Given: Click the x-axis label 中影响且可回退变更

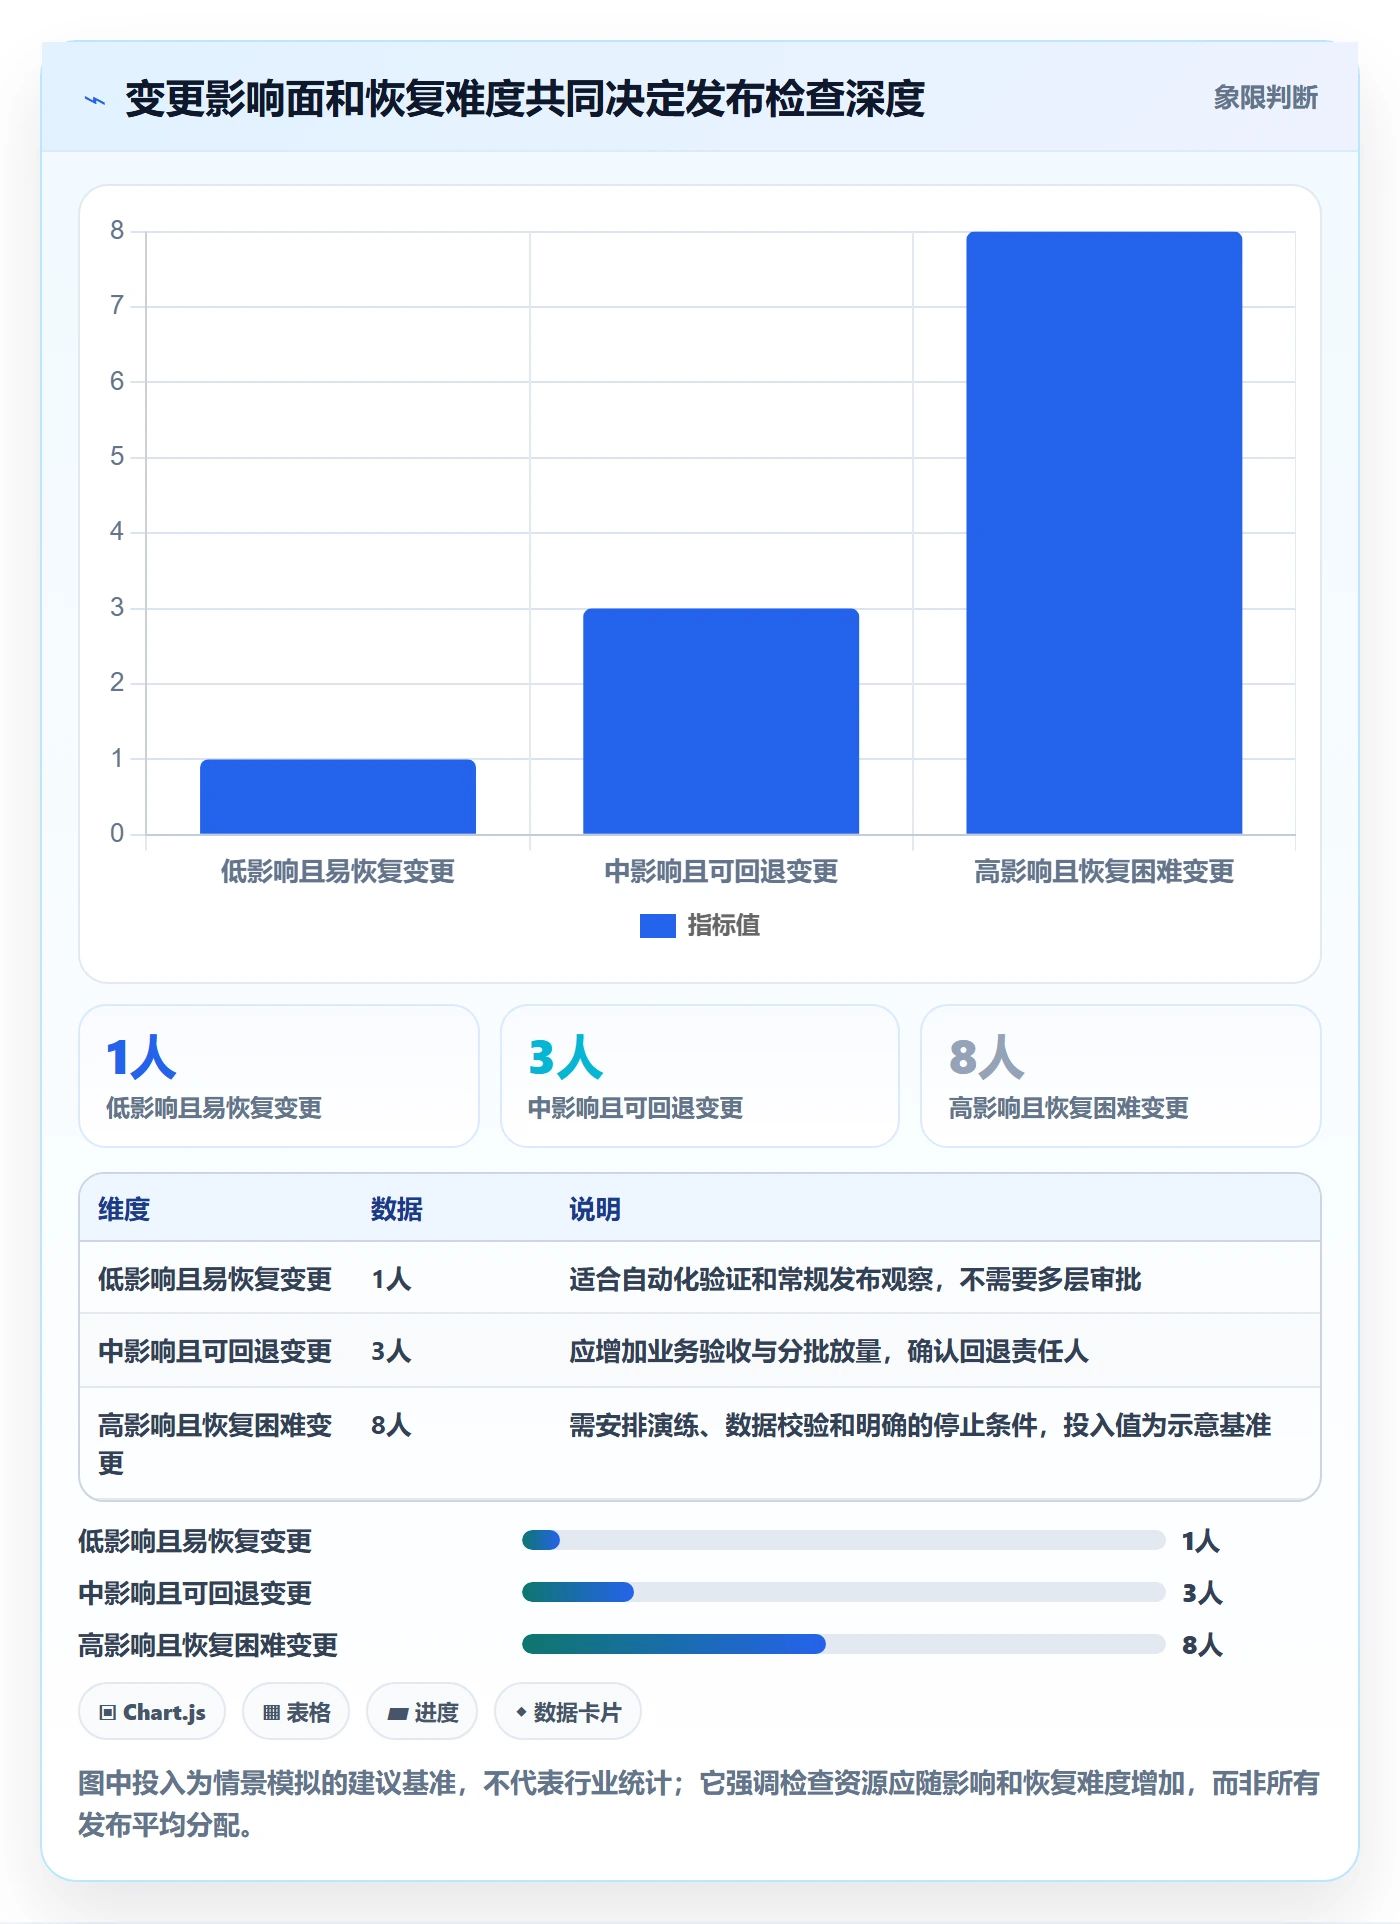Looking at the screenshot, I should point(721,872).
